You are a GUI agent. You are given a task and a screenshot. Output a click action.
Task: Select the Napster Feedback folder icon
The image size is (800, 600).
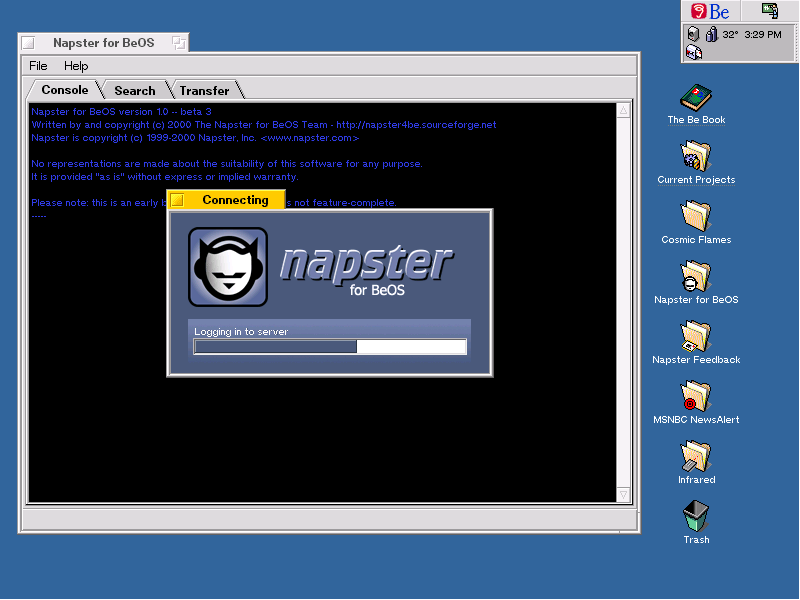(696, 336)
